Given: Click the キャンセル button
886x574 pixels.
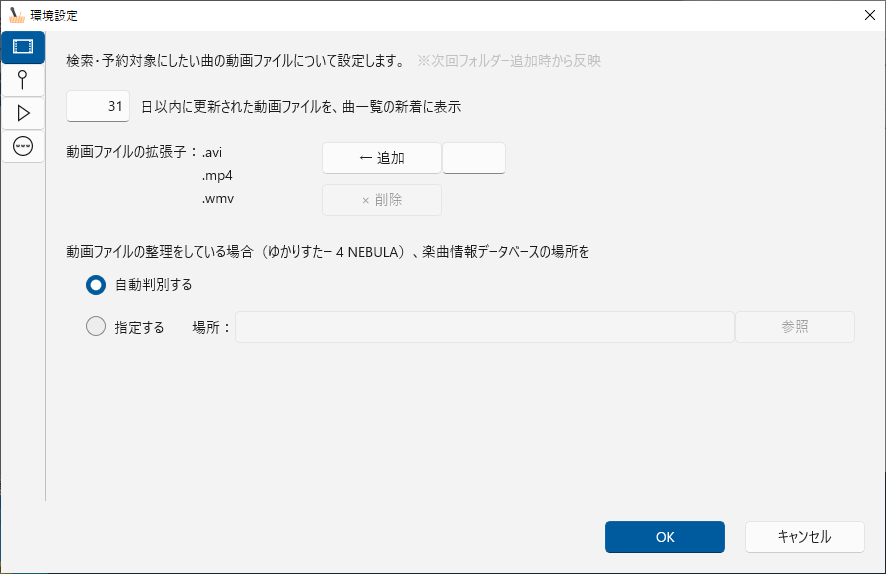Looking at the screenshot, I should pyautogui.click(x=805, y=537).
